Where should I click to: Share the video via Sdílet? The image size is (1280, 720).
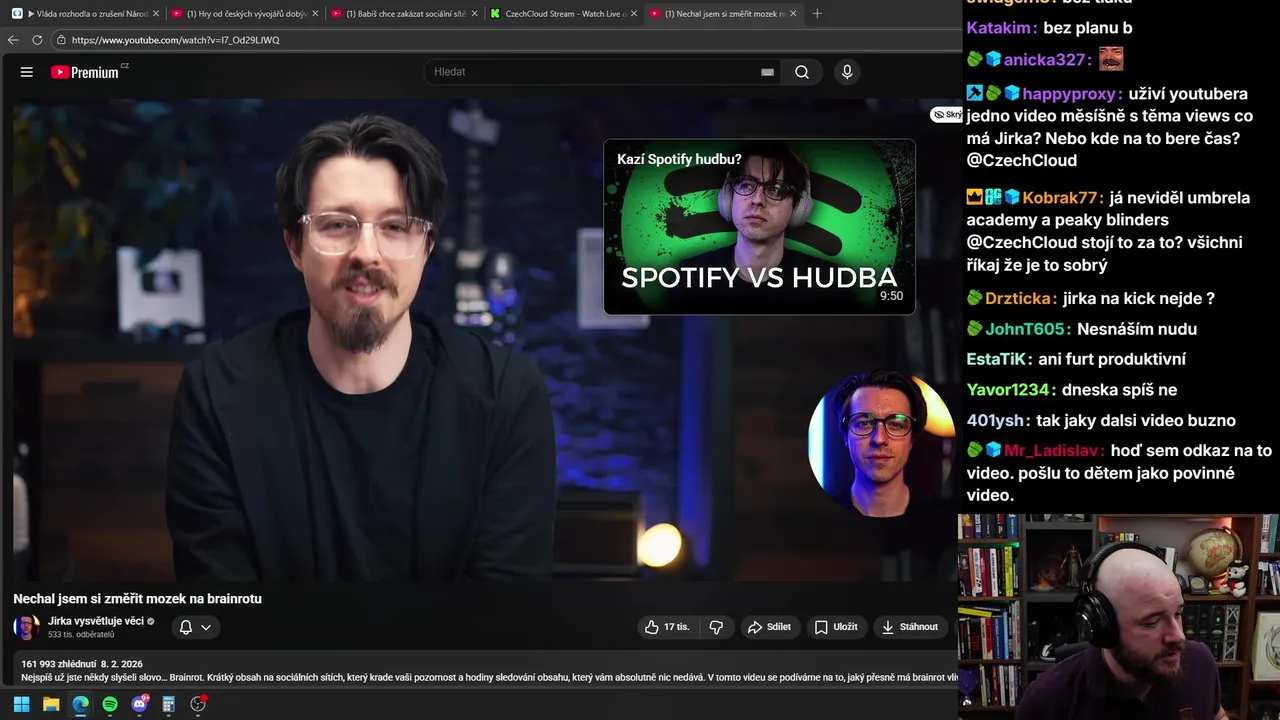[769, 627]
